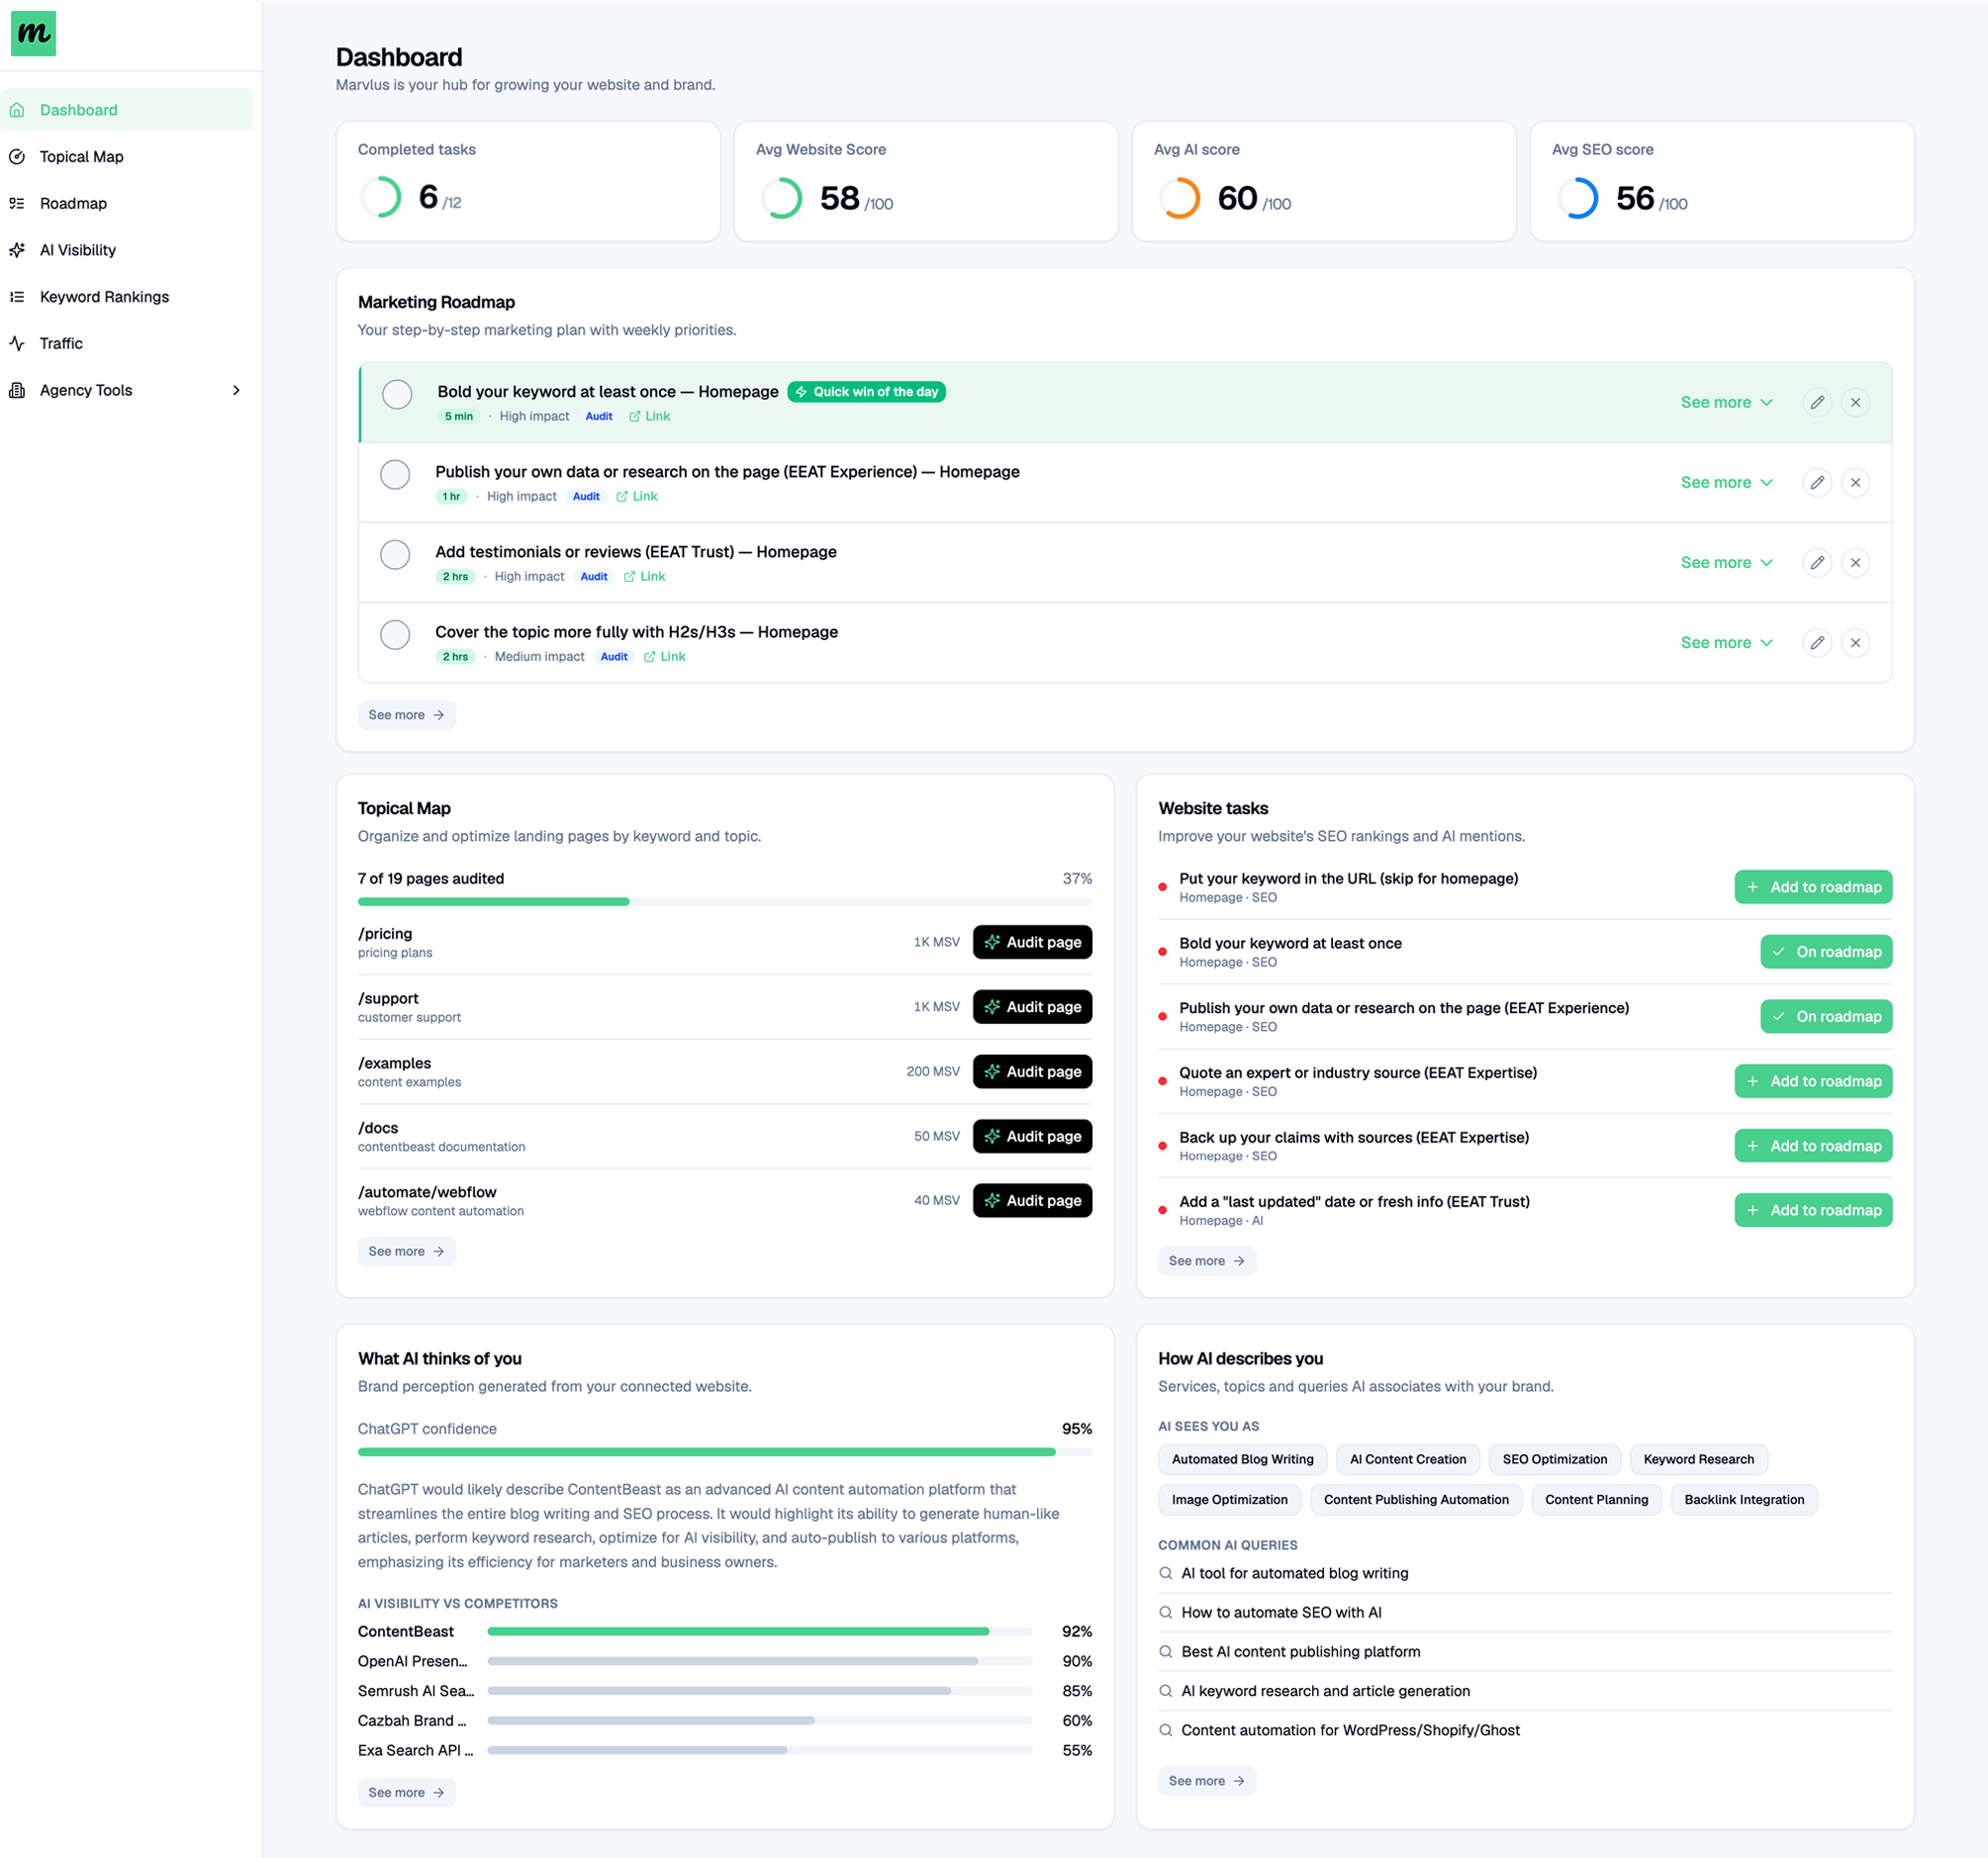Click the Traffic pulse icon in sidebar
Image resolution: width=1988 pixels, height=1858 pixels.
click(x=17, y=343)
